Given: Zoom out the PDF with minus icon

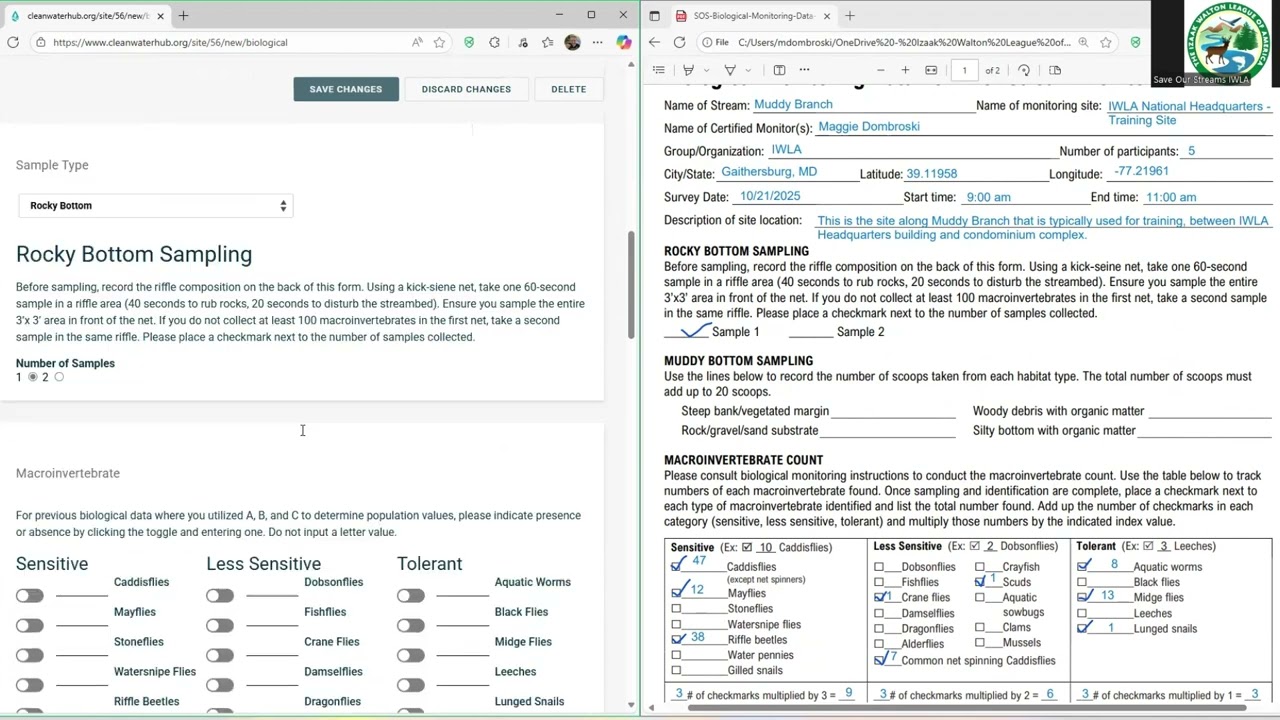Looking at the screenshot, I should [x=880, y=70].
